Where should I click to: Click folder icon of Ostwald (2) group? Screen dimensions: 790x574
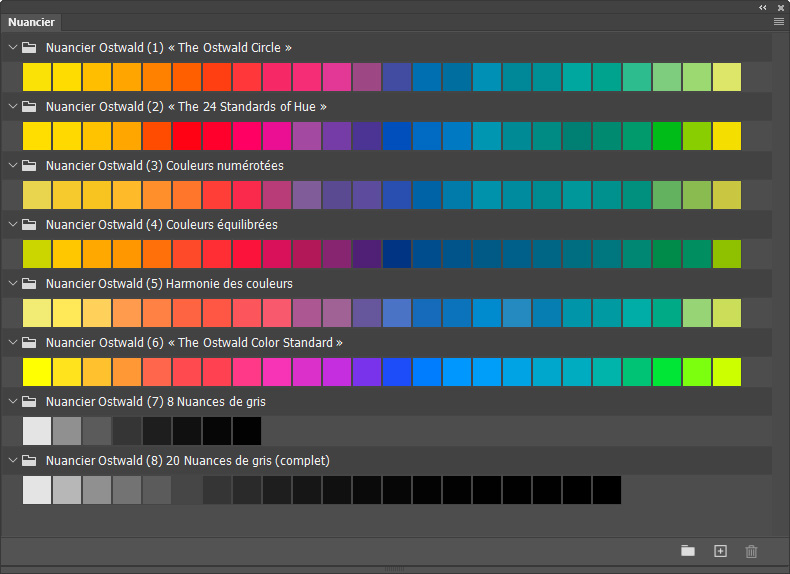coord(29,106)
